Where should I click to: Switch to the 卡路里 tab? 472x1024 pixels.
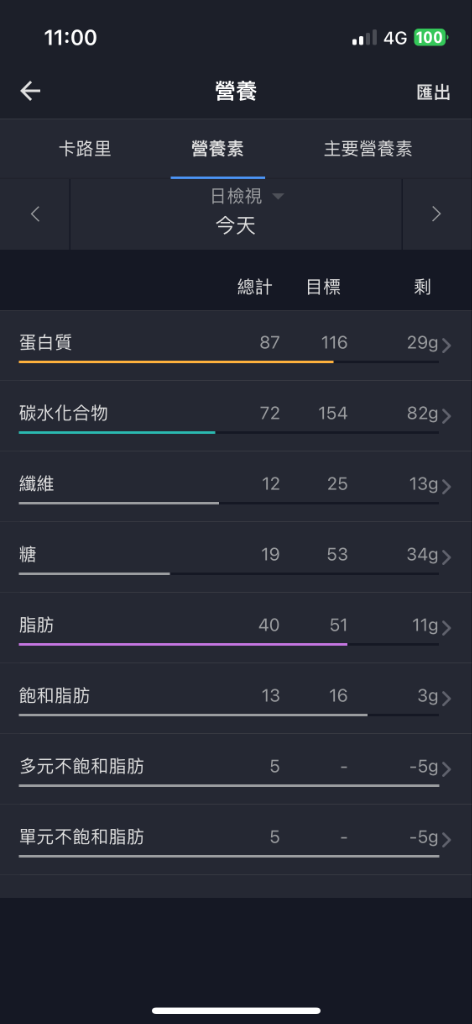point(85,148)
